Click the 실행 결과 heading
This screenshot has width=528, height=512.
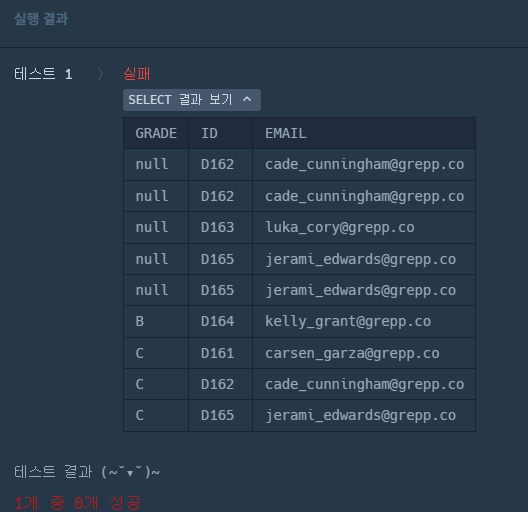pyautogui.click(x=41, y=19)
